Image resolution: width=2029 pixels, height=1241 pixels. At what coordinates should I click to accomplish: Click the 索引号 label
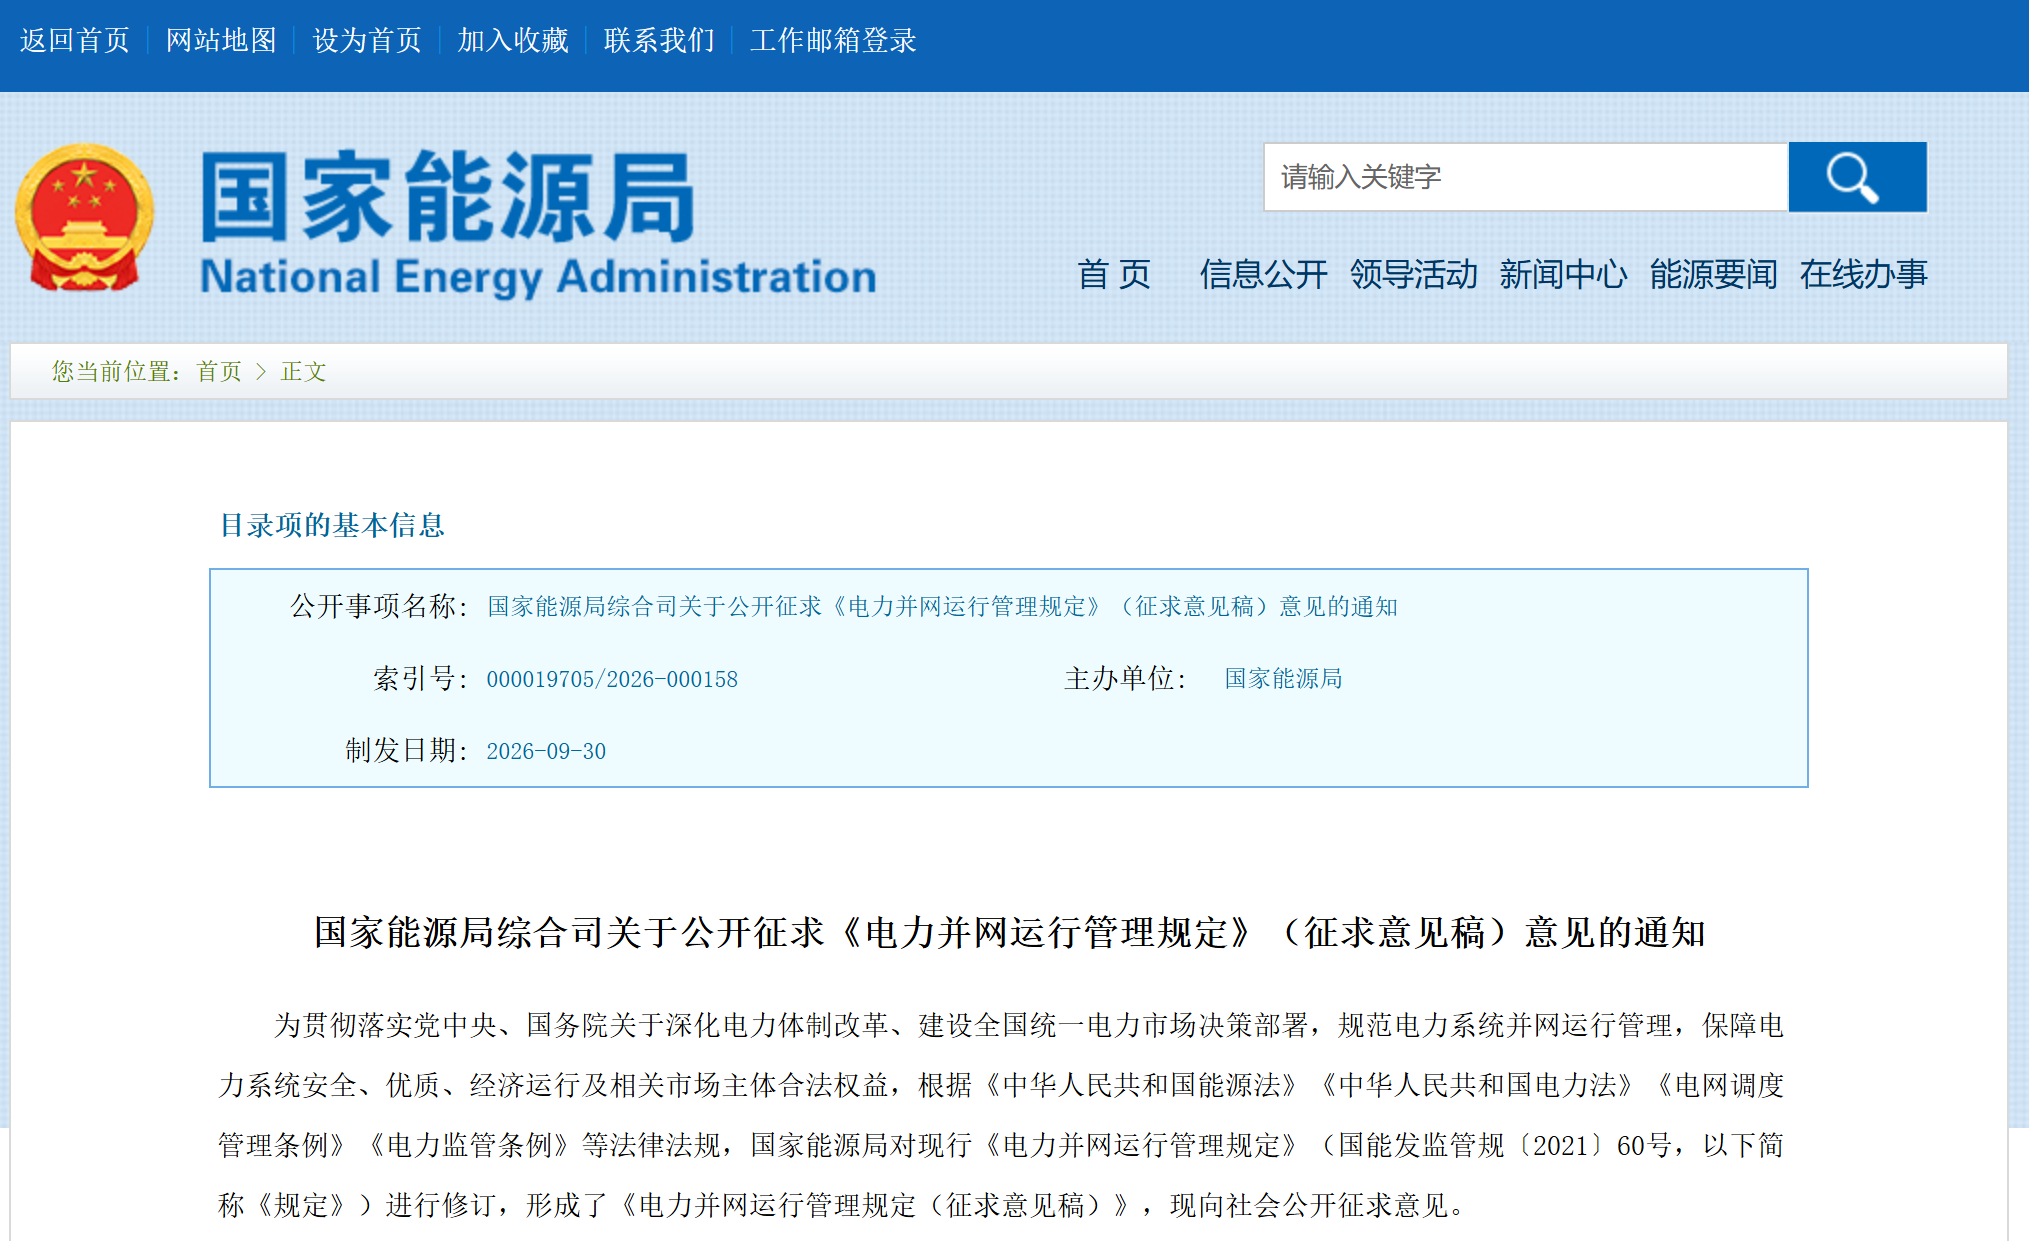(x=420, y=679)
